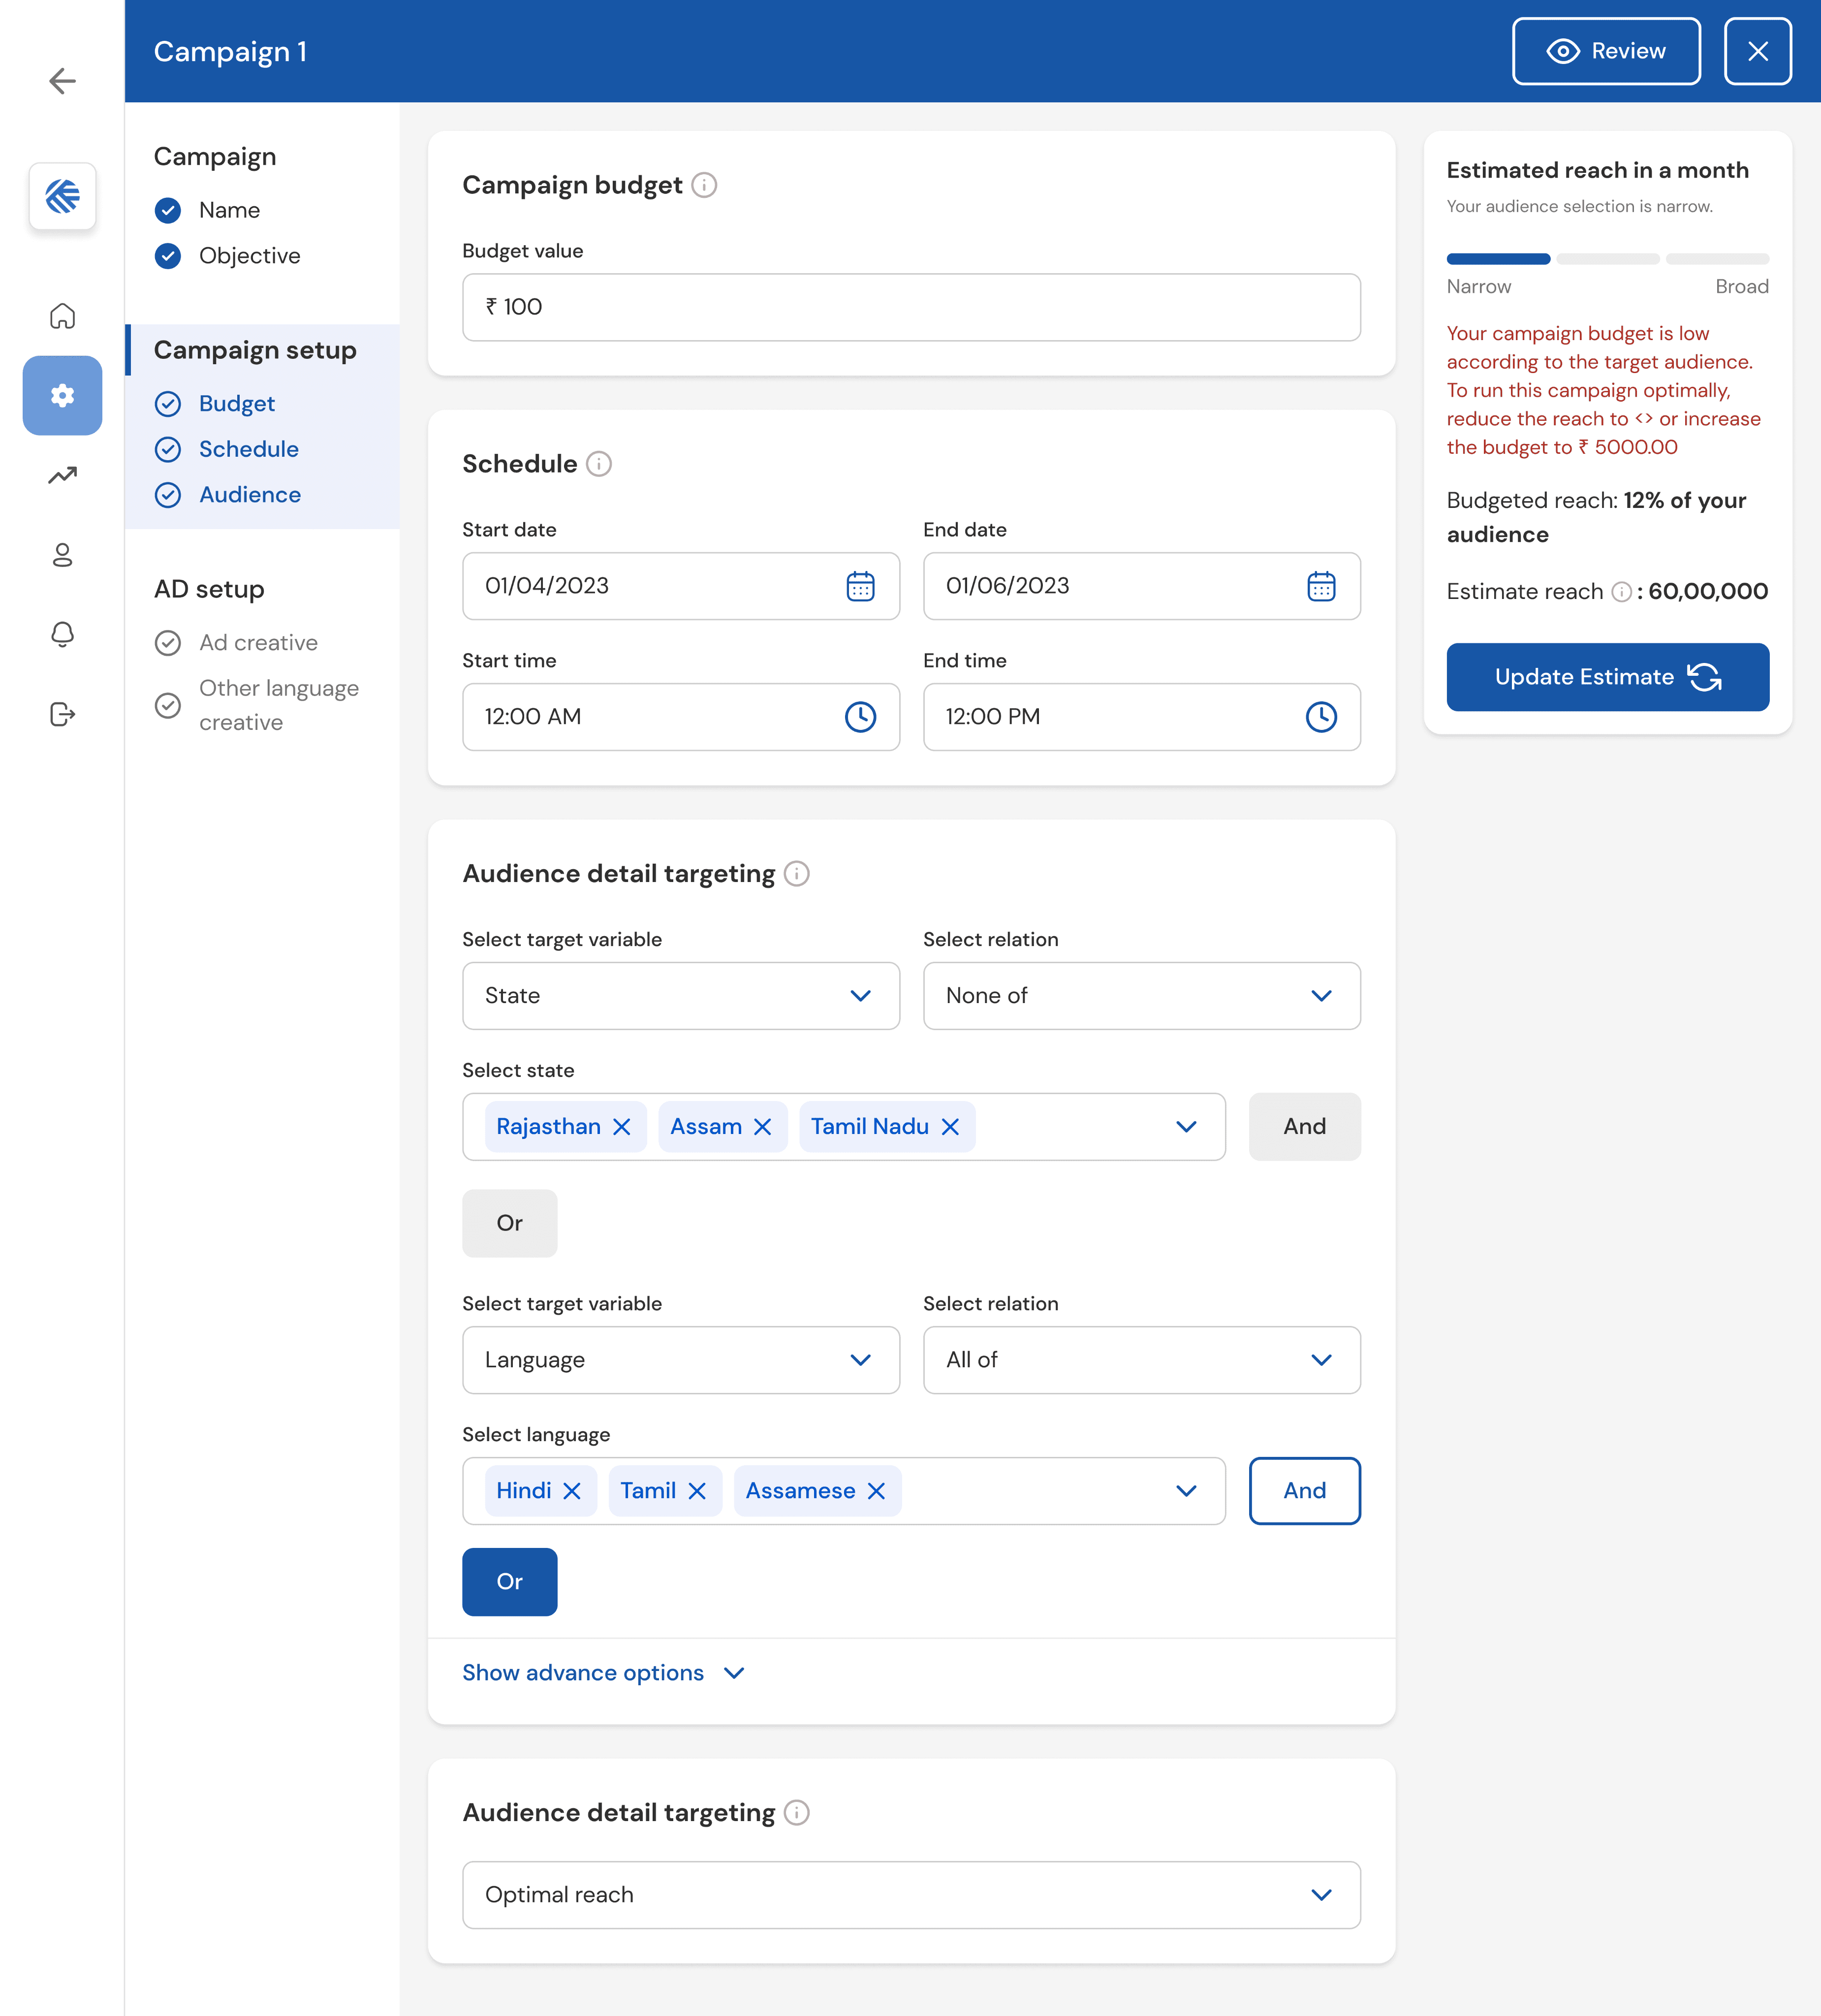Select Name step under Campaign

click(208, 210)
